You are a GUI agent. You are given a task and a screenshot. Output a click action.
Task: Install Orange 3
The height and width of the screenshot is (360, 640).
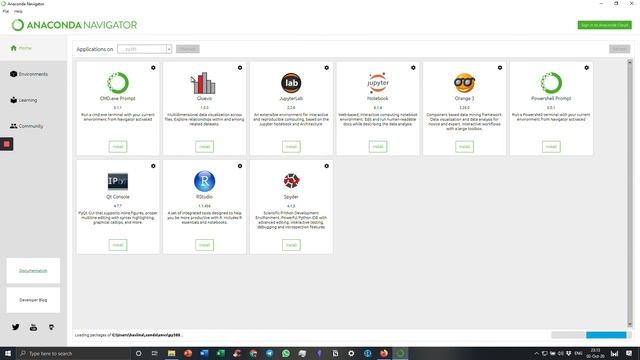464,147
